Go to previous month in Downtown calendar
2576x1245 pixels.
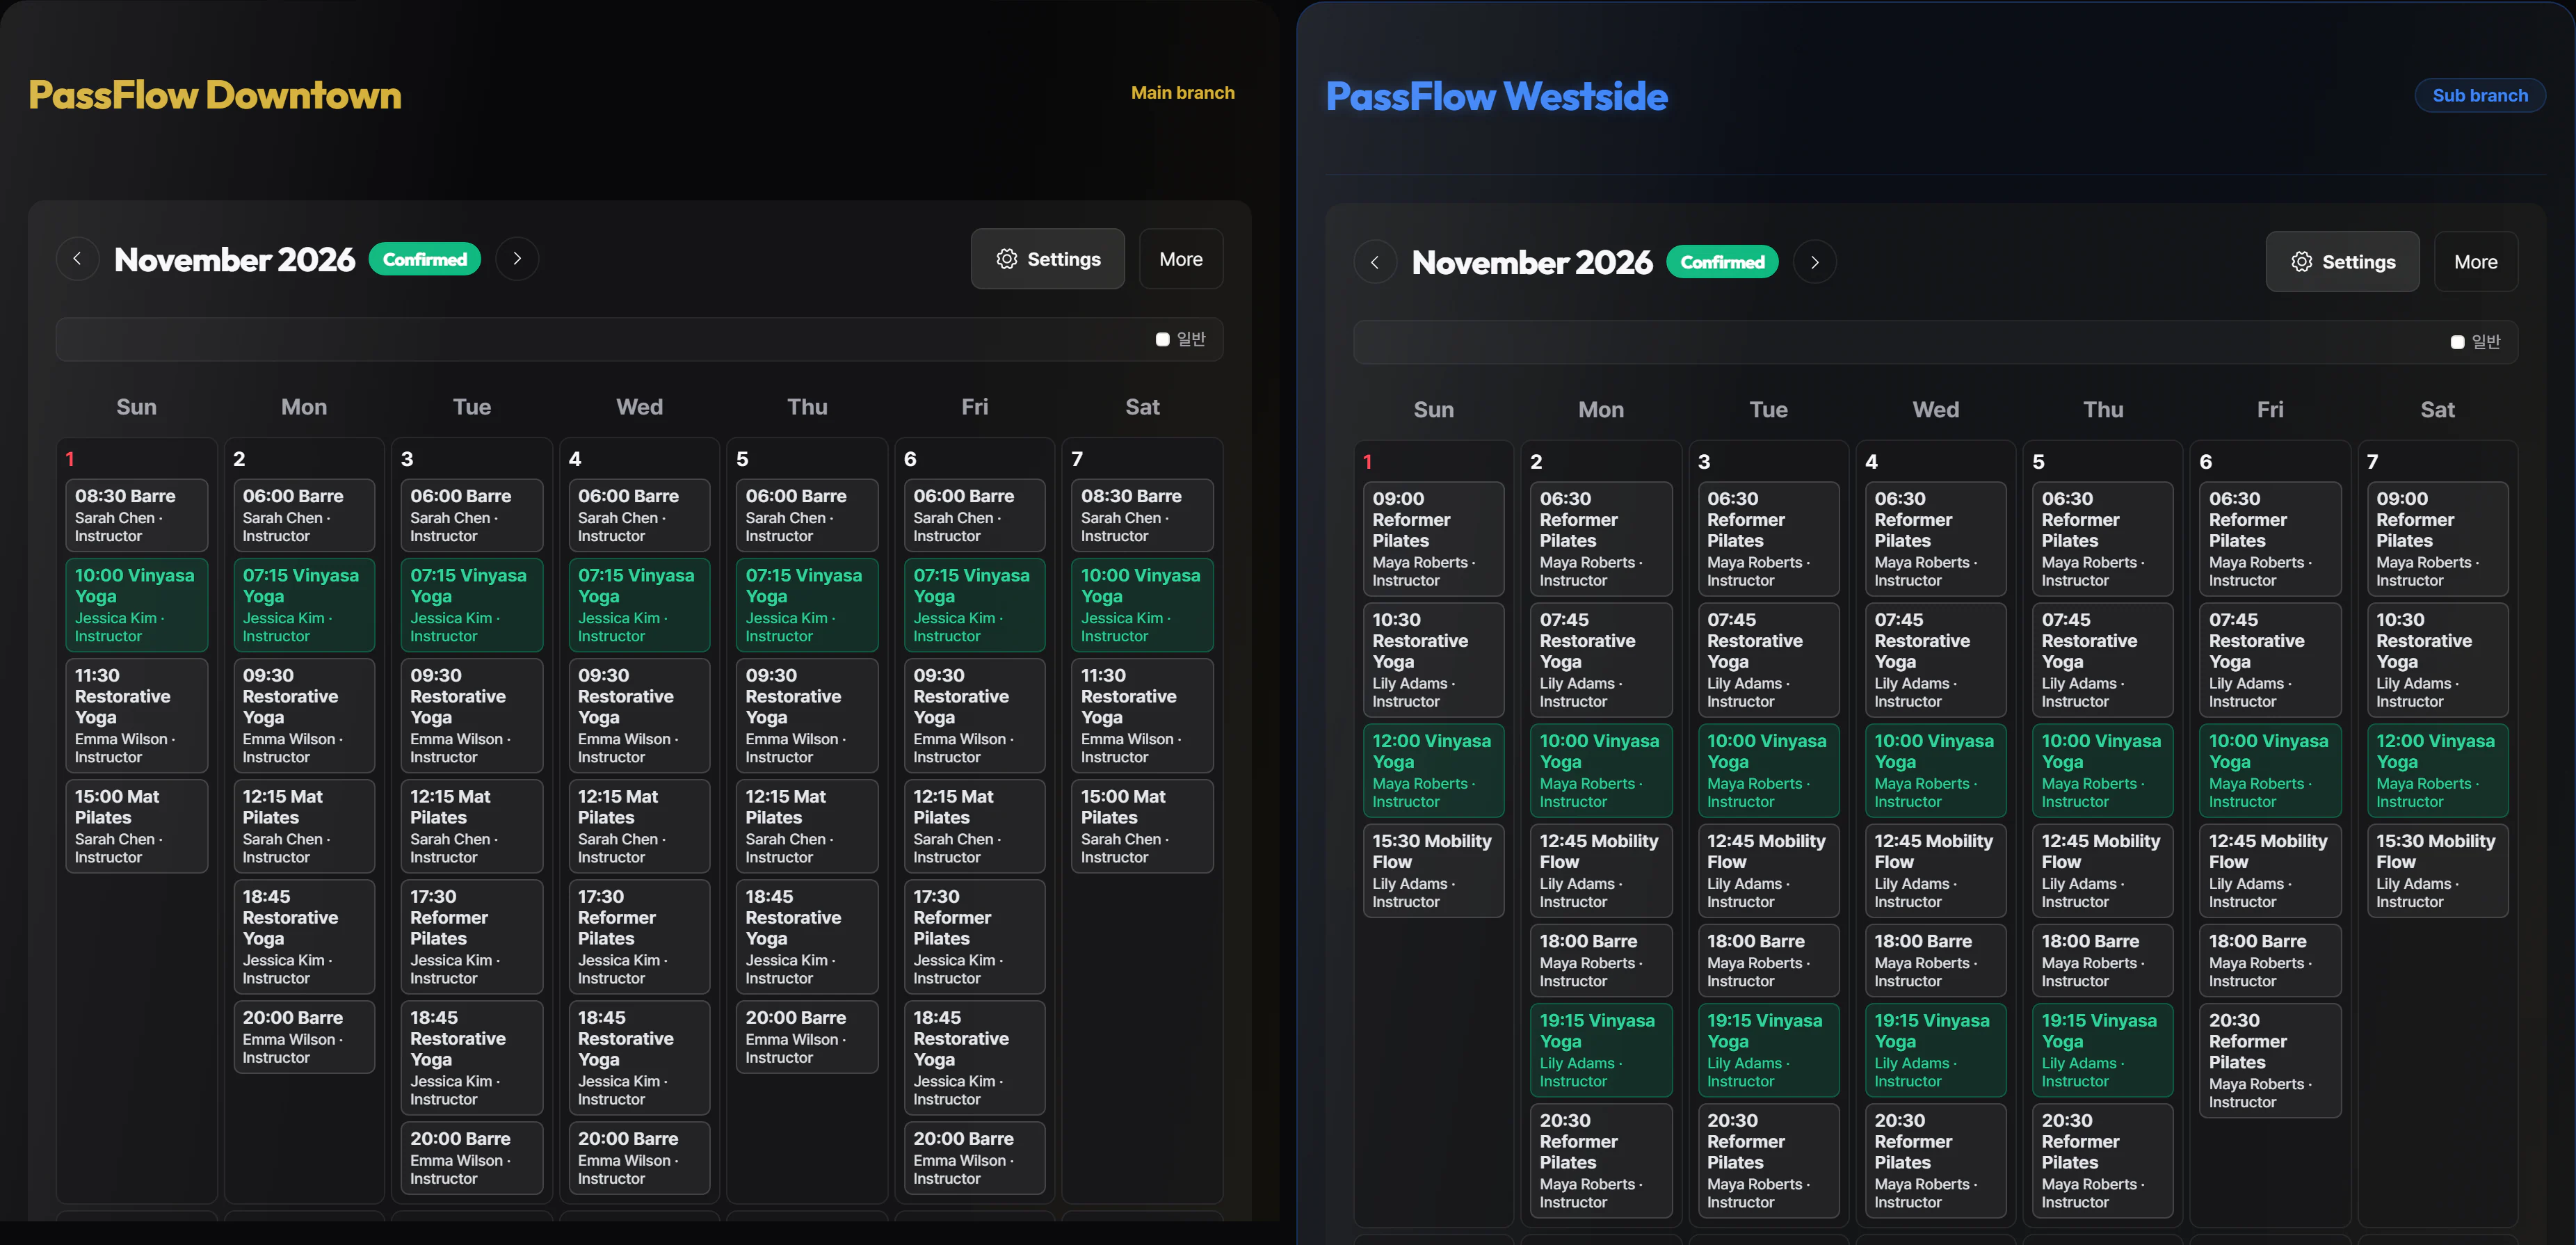coord(77,259)
